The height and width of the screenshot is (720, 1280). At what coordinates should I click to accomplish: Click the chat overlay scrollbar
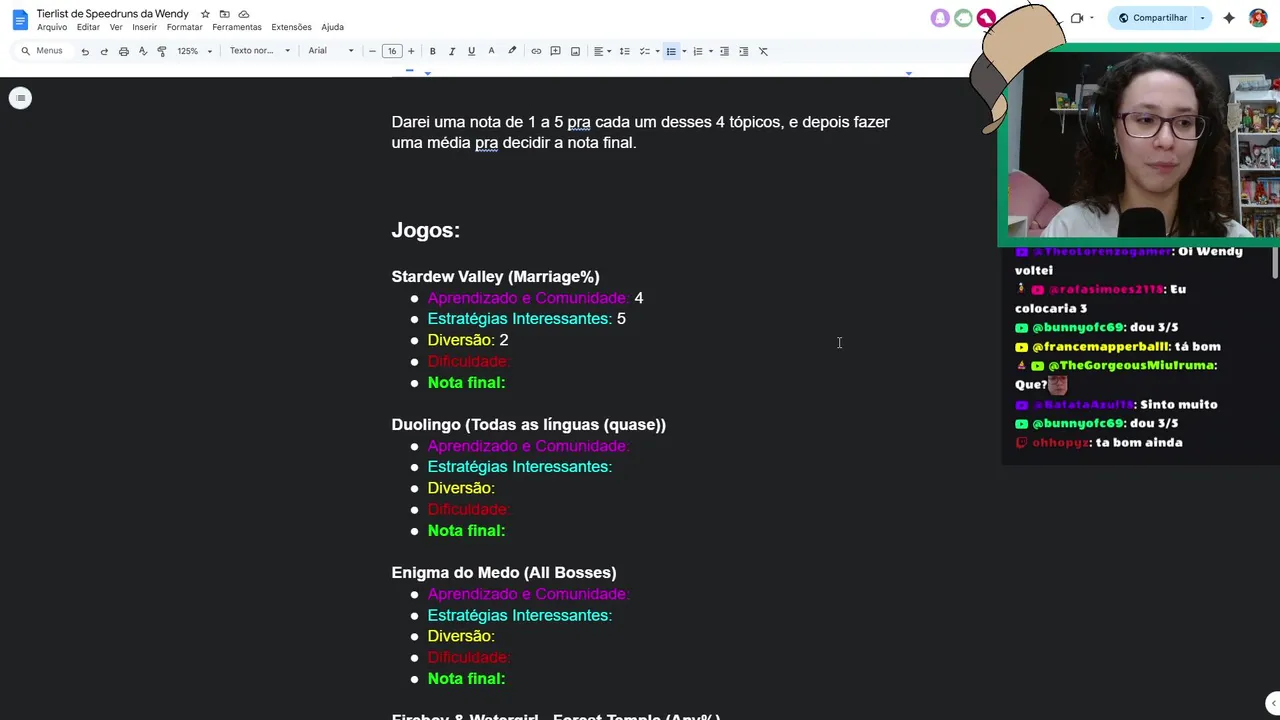click(1275, 262)
